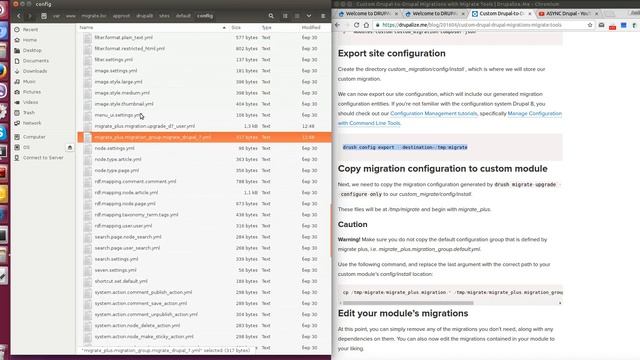
Task: Go forward in the Files window
Action: (x=29, y=16)
